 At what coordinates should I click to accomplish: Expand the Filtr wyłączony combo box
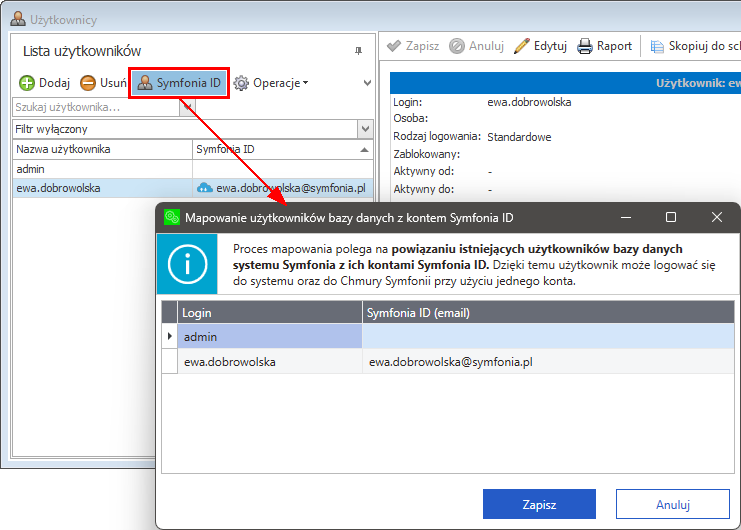click(365, 128)
